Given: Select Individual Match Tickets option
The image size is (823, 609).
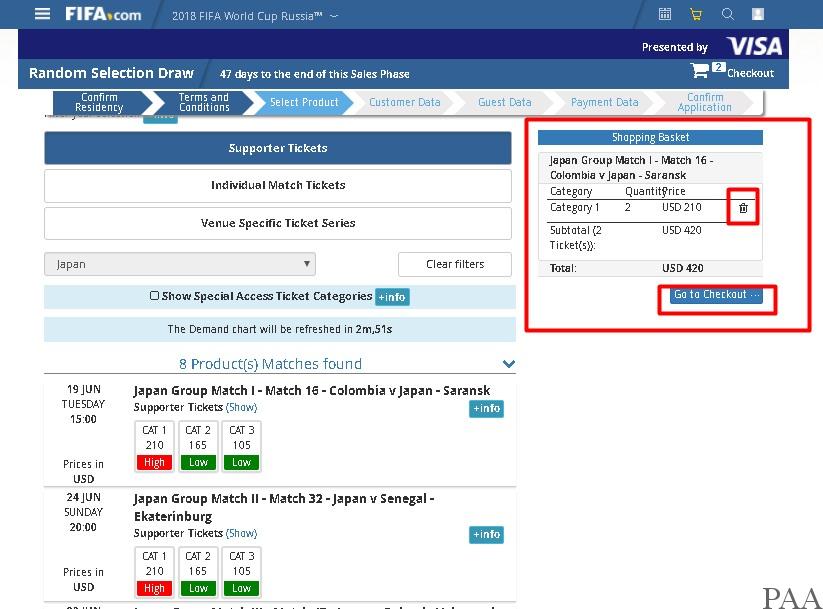Looking at the screenshot, I should tap(278, 185).
